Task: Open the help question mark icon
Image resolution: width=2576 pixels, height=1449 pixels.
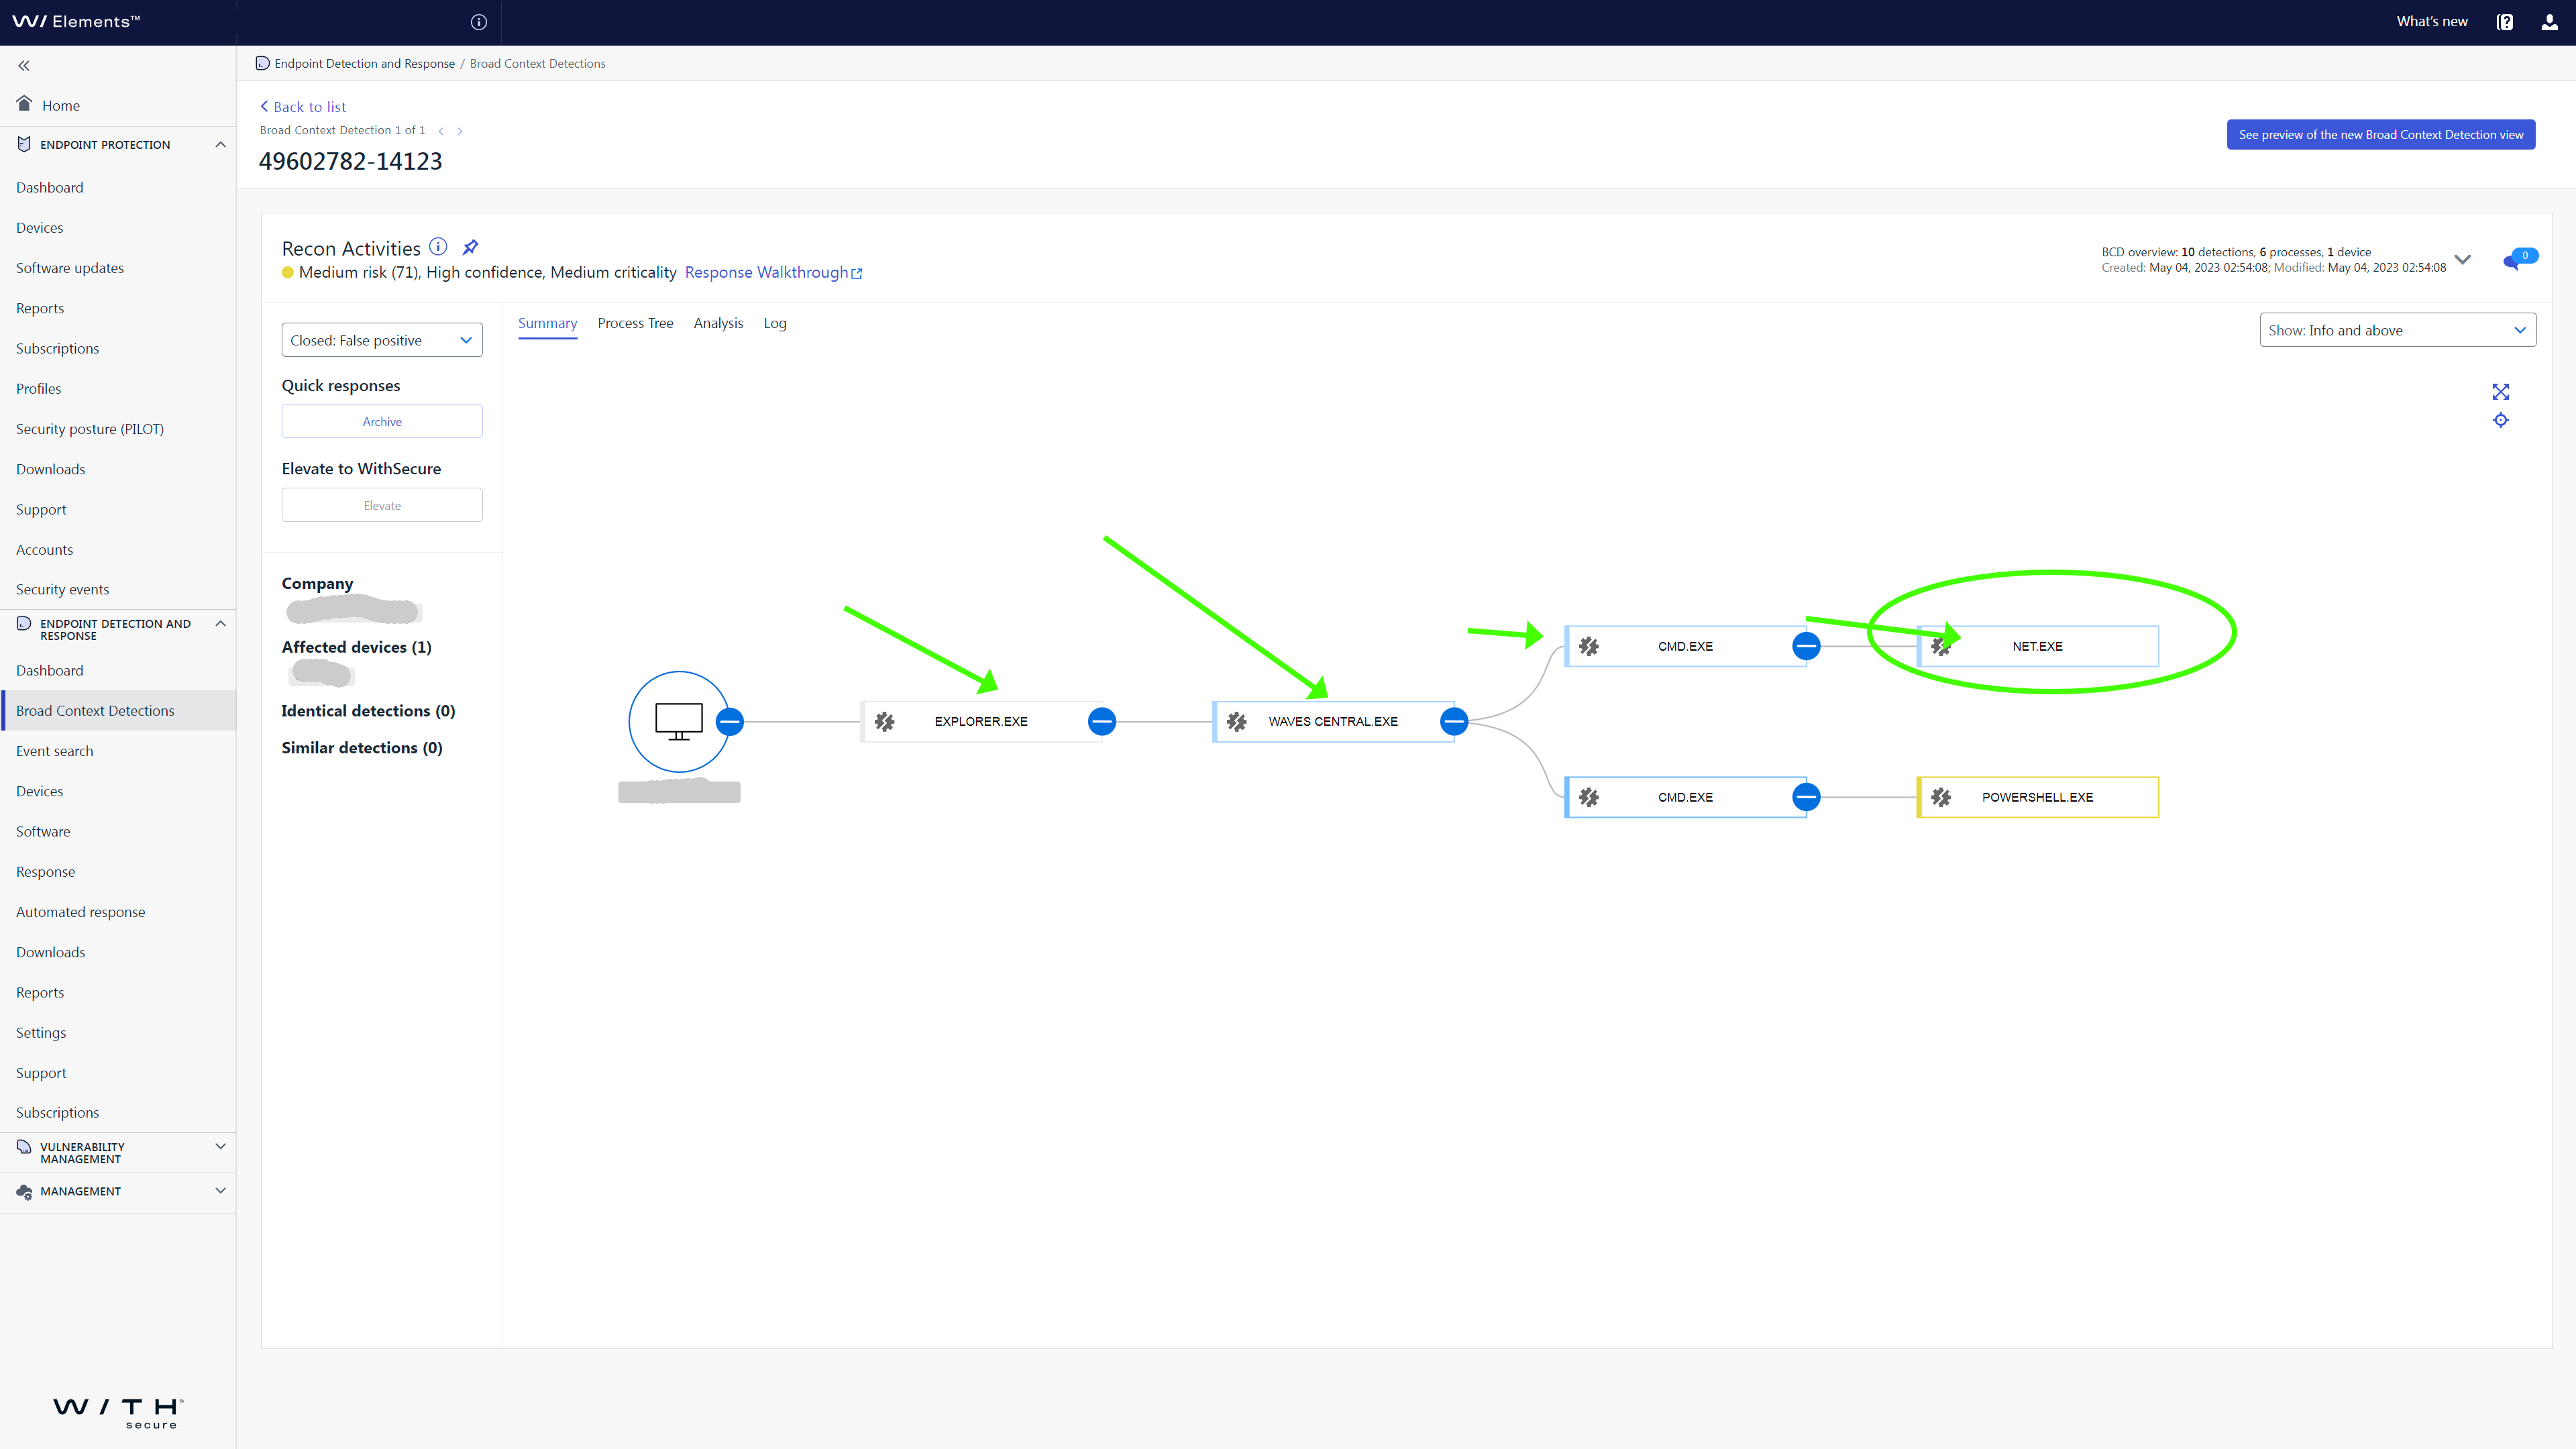Action: (x=2504, y=22)
